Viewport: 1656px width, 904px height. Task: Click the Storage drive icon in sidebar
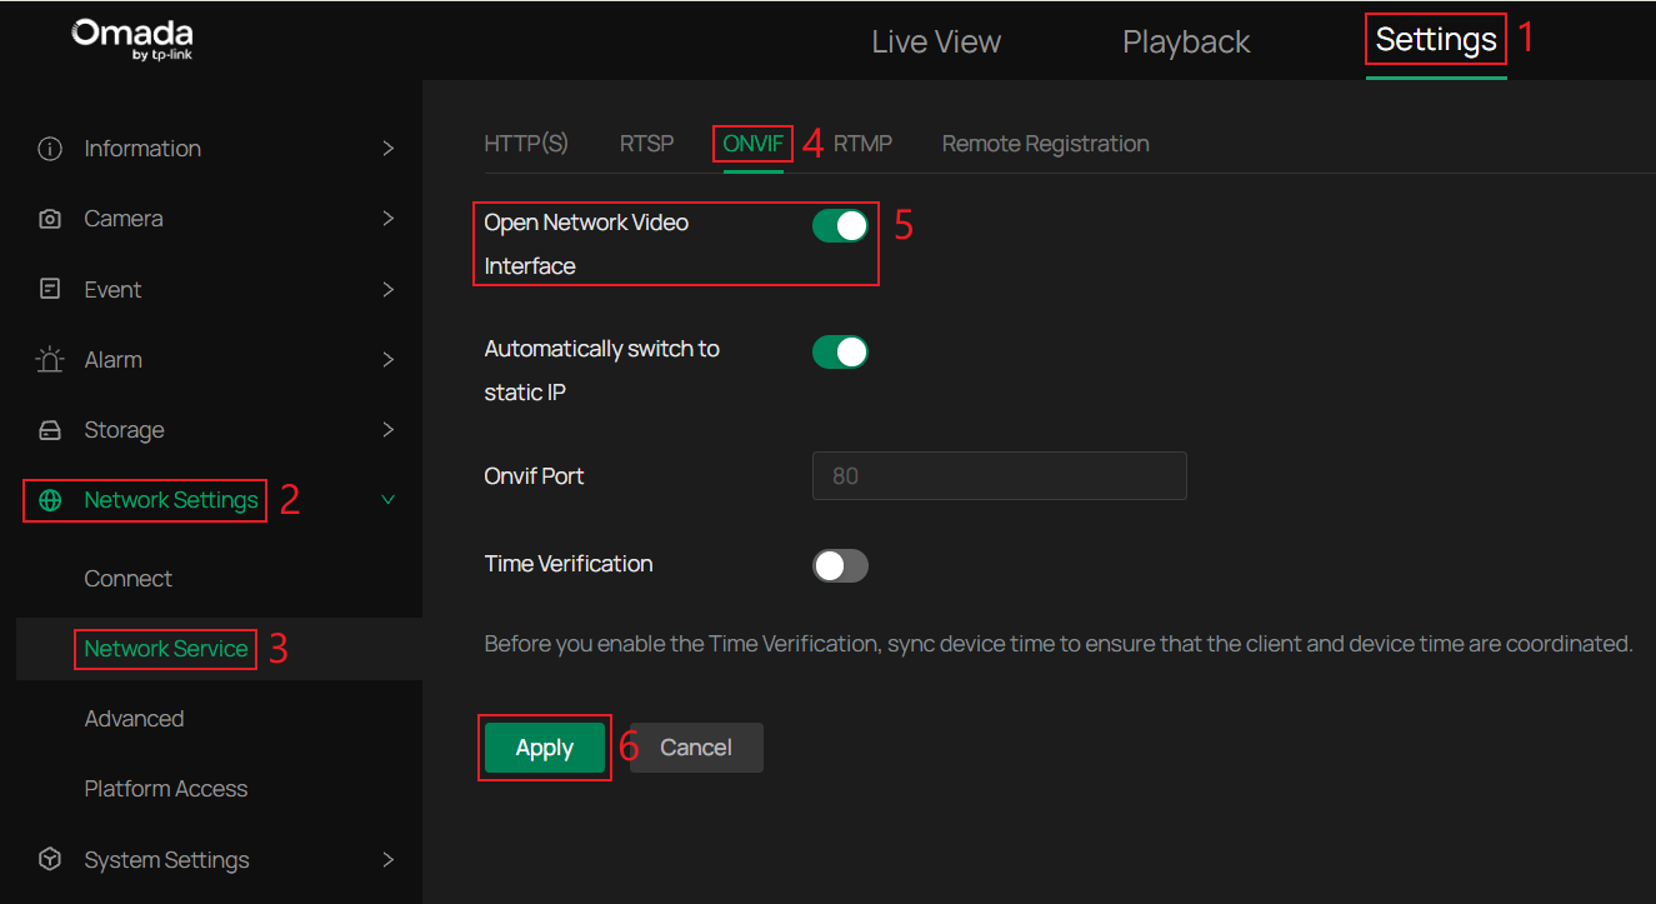(50, 430)
